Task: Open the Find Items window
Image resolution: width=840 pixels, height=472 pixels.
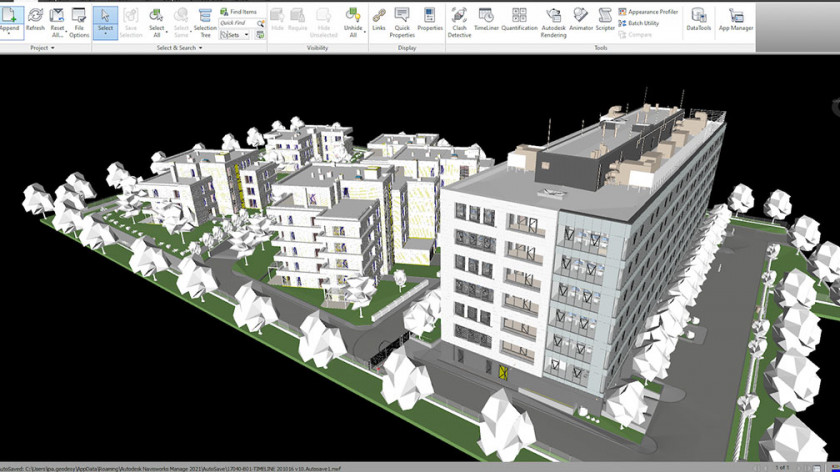Action: pos(238,12)
